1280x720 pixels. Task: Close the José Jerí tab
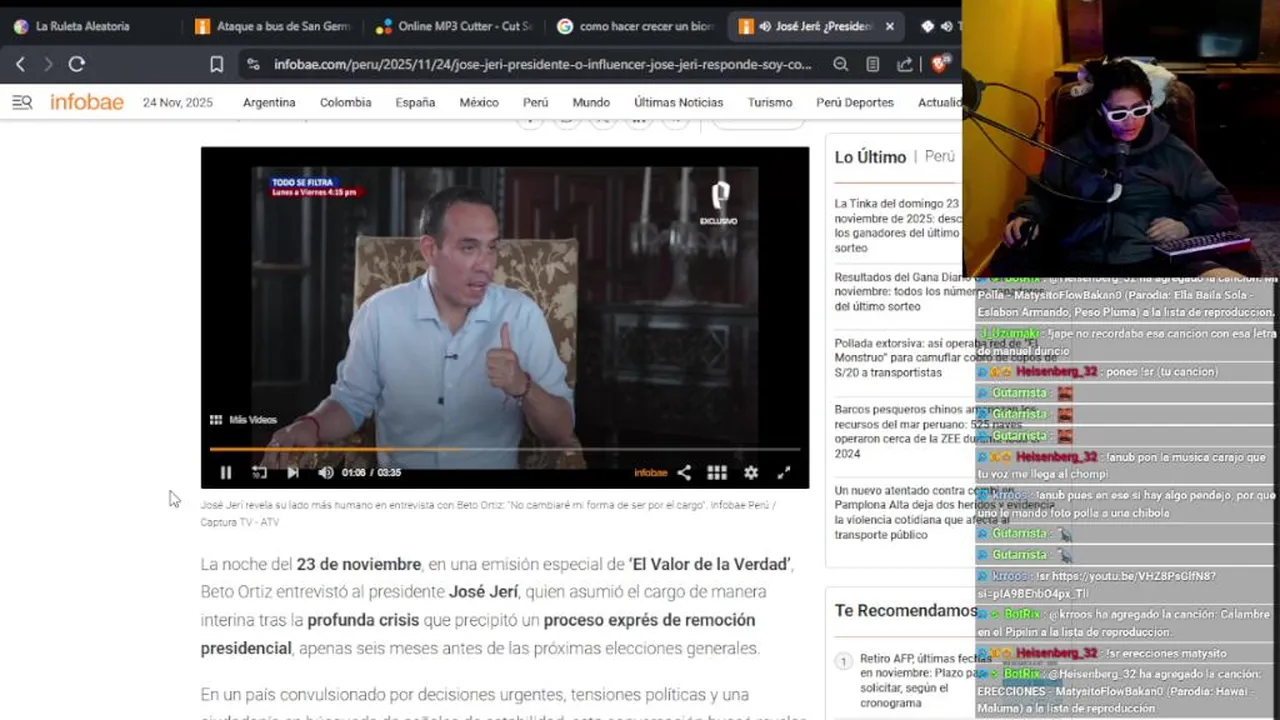click(890, 26)
